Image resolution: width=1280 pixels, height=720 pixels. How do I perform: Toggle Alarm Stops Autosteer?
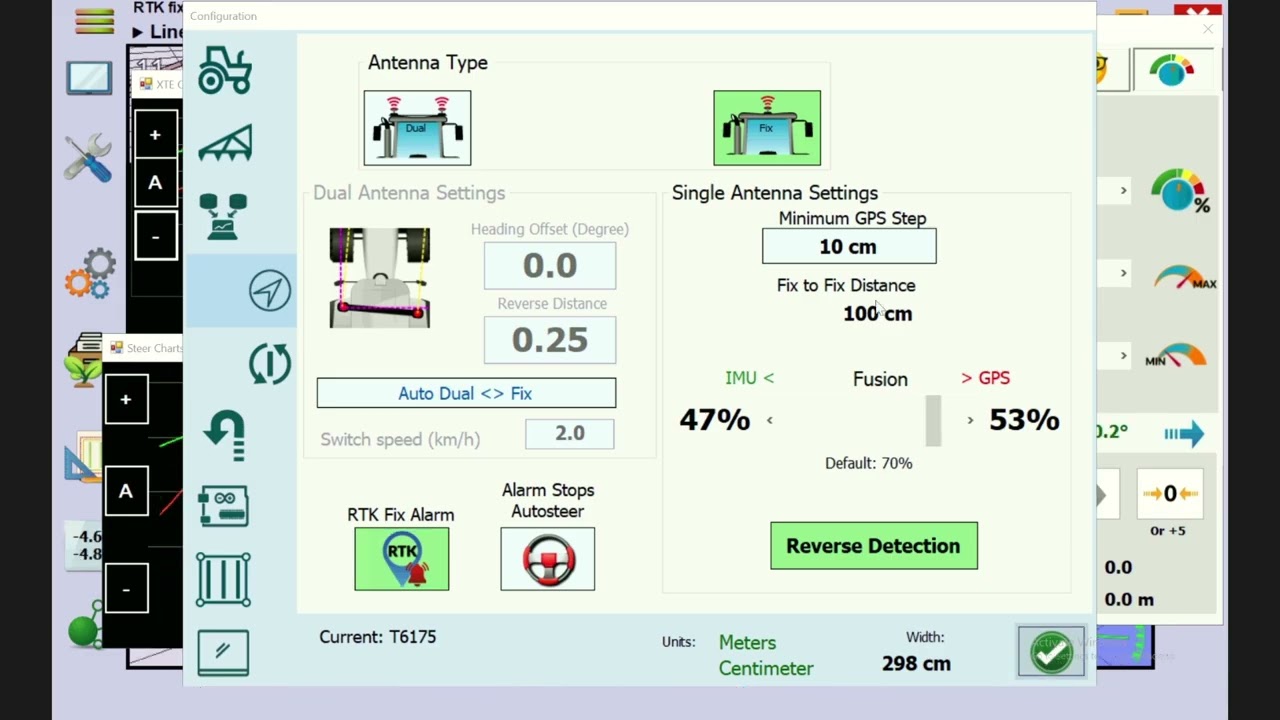[547, 559]
